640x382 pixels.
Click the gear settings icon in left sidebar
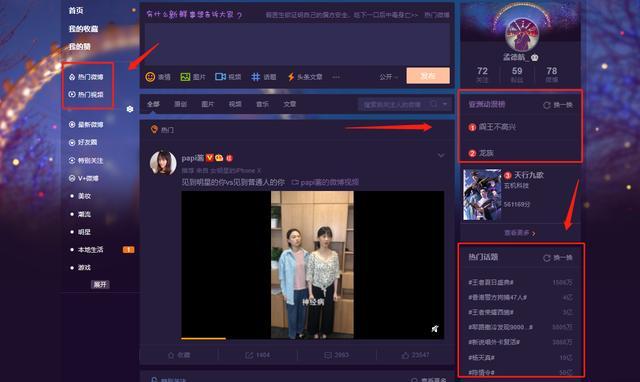point(130,109)
